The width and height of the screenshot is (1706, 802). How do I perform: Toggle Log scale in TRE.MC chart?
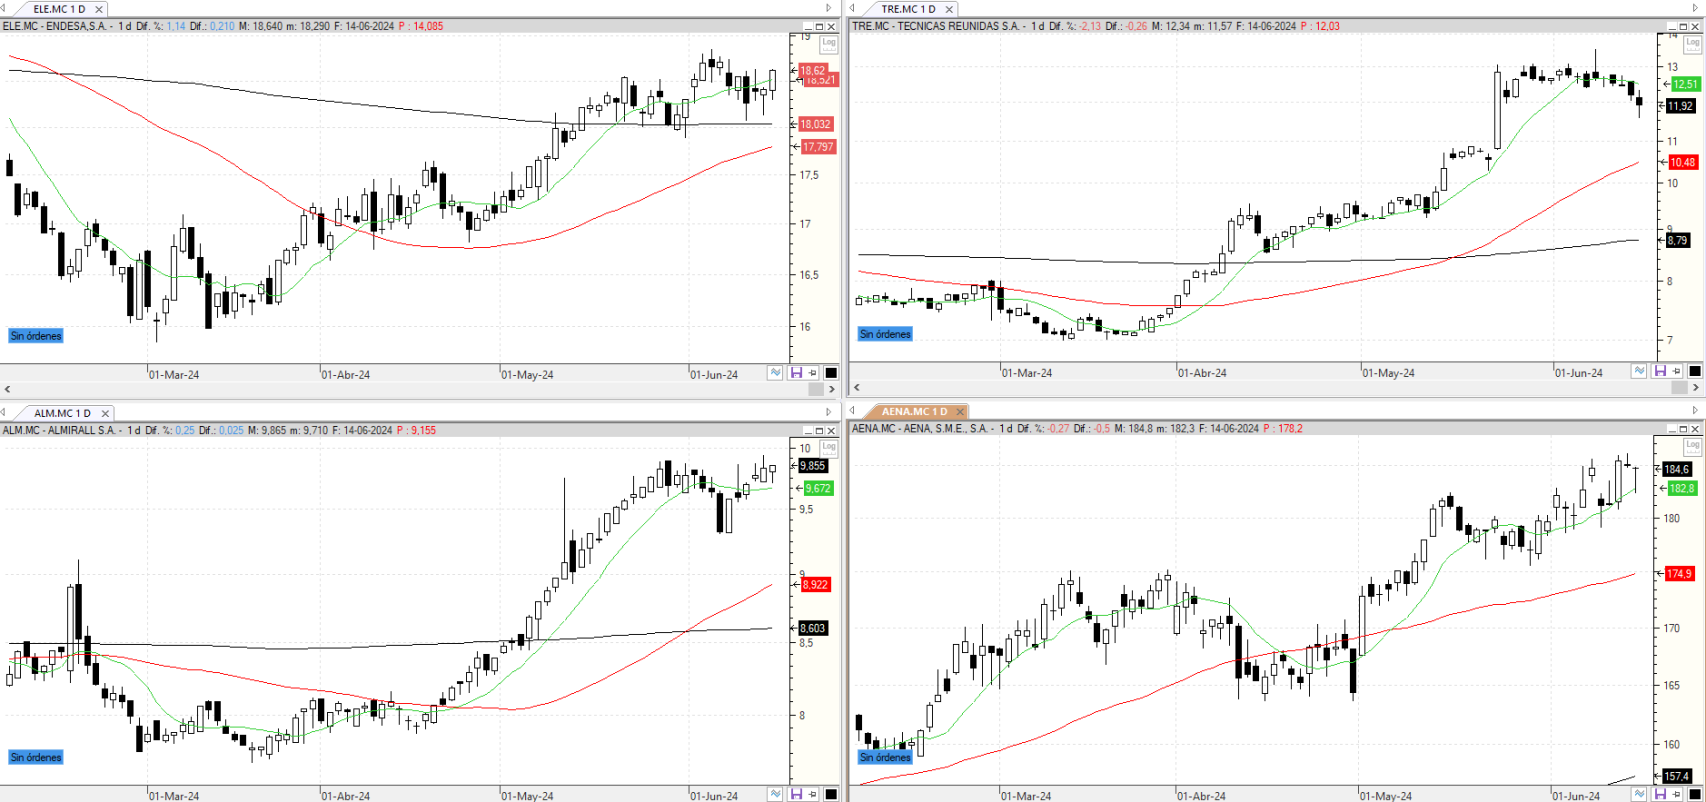pyautogui.click(x=1692, y=43)
